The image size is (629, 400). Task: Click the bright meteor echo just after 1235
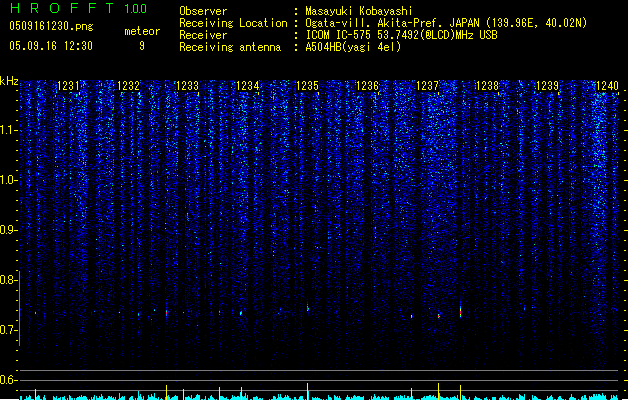[x=308, y=307]
